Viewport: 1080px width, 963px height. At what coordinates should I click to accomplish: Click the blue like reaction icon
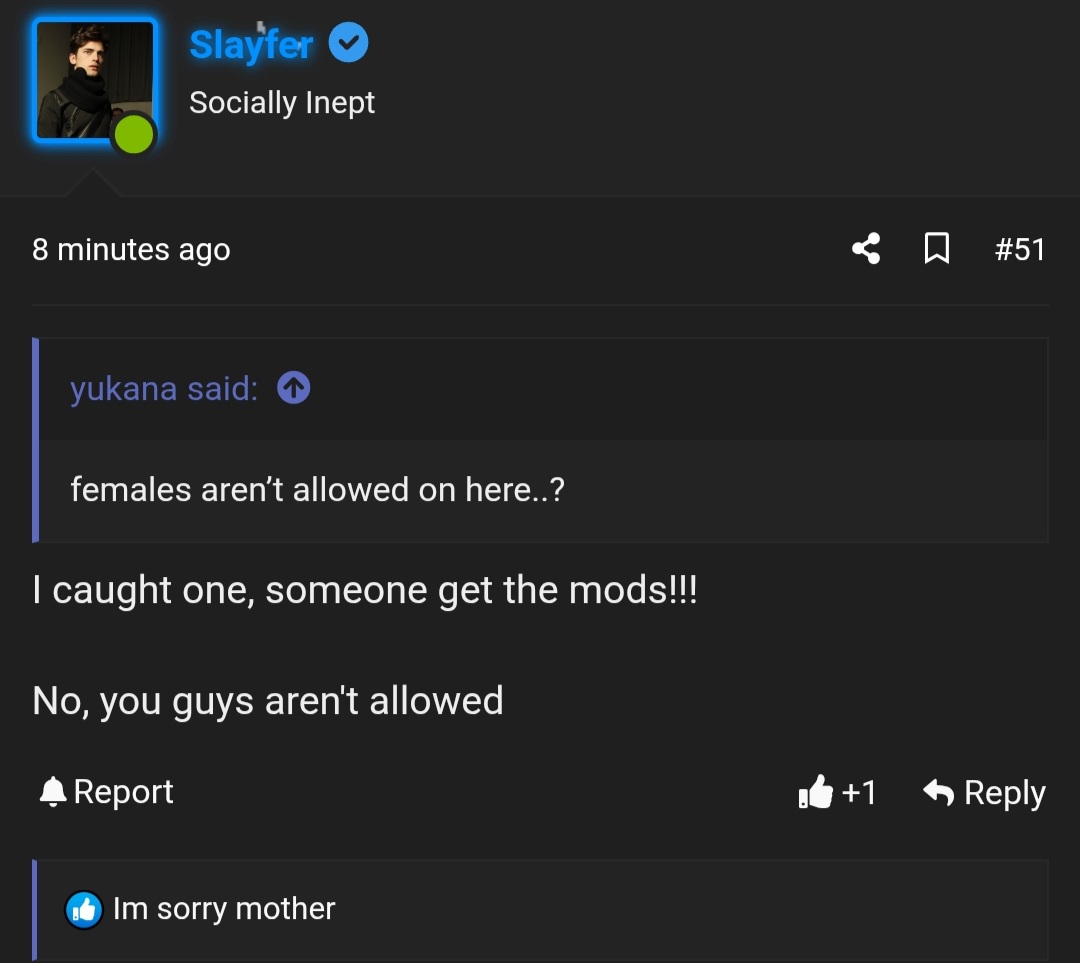(x=84, y=909)
